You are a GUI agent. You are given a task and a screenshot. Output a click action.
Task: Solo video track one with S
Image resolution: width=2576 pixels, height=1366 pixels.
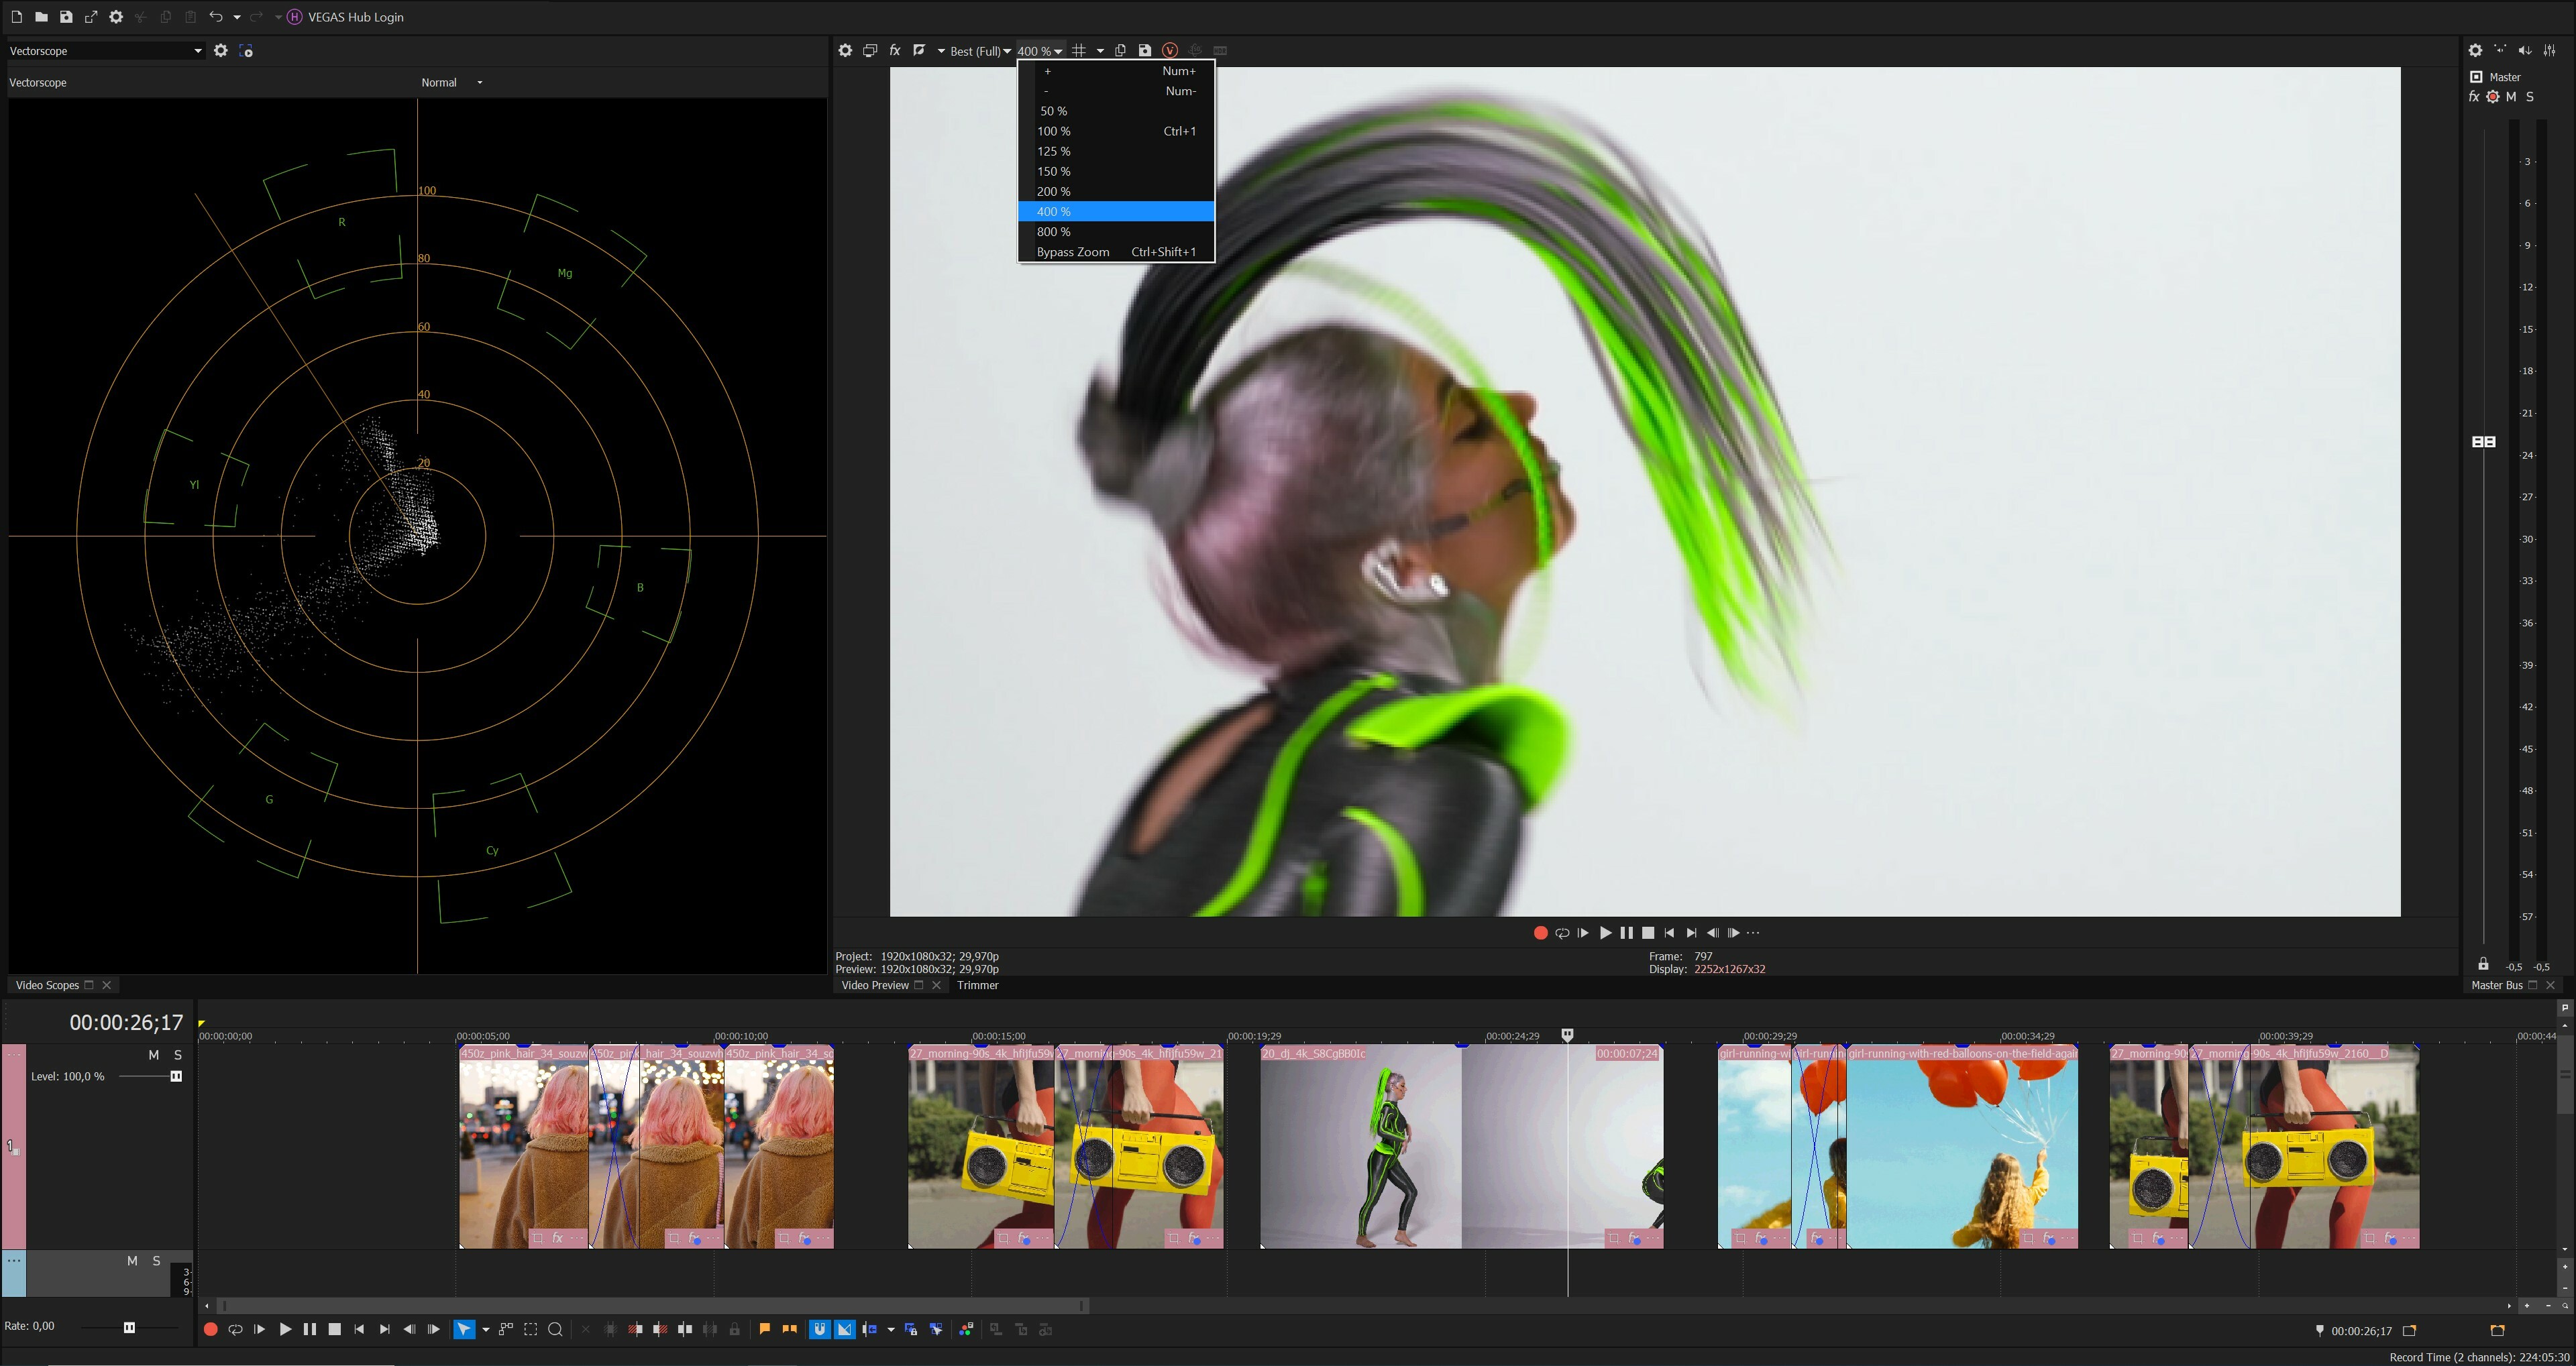178,1055
